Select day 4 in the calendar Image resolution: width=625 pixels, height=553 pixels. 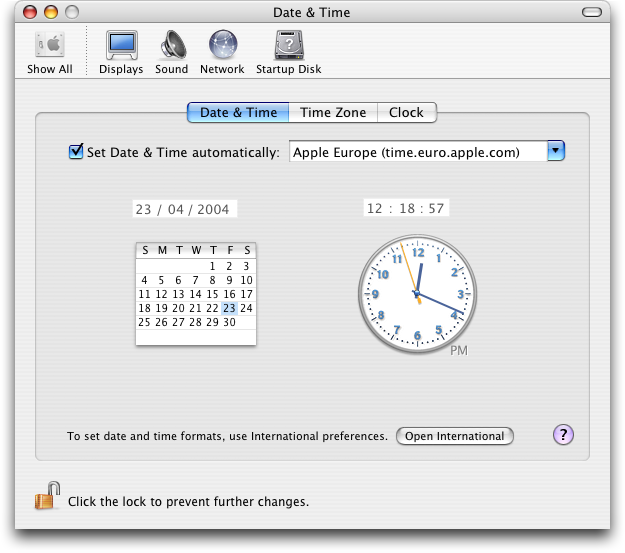click(144, 280)
